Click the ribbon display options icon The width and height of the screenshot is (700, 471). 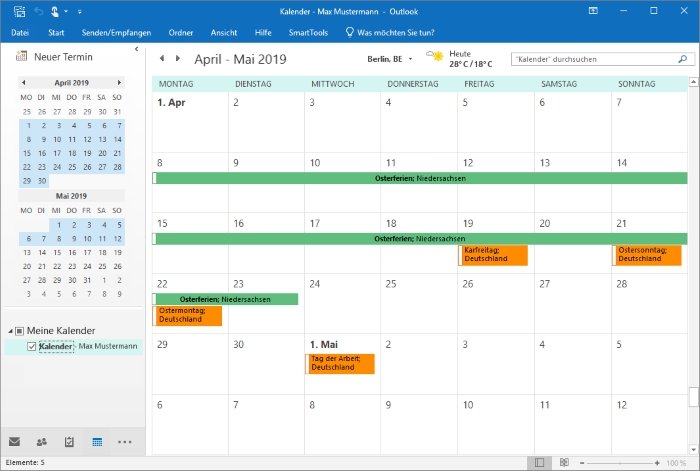click(593, 11)
